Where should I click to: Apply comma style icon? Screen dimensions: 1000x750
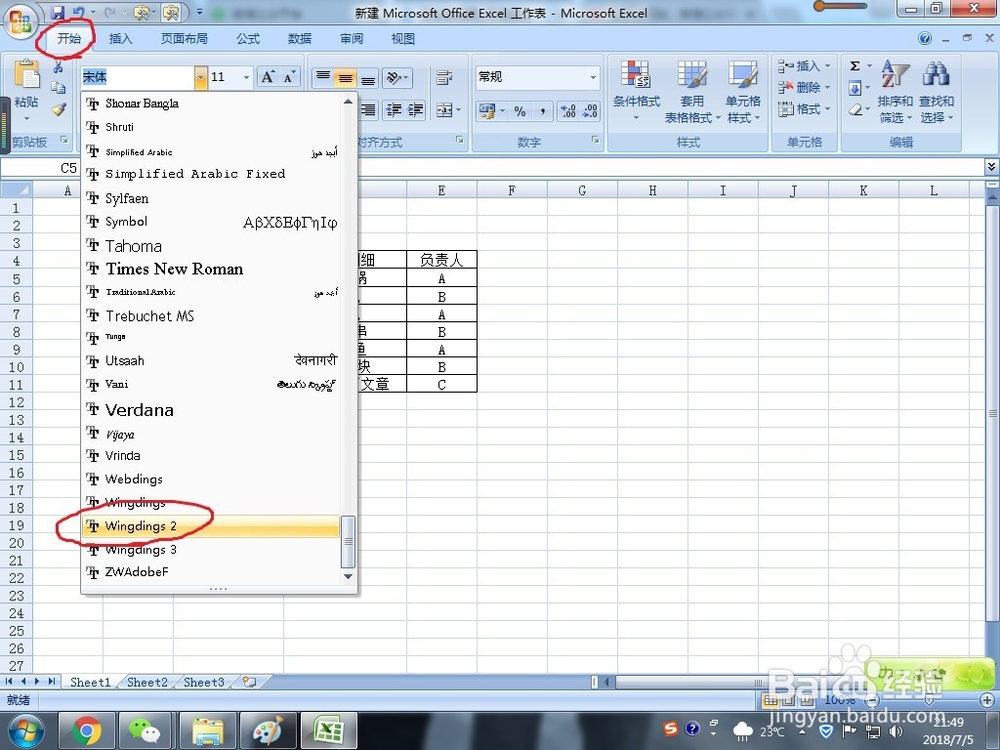543,111
